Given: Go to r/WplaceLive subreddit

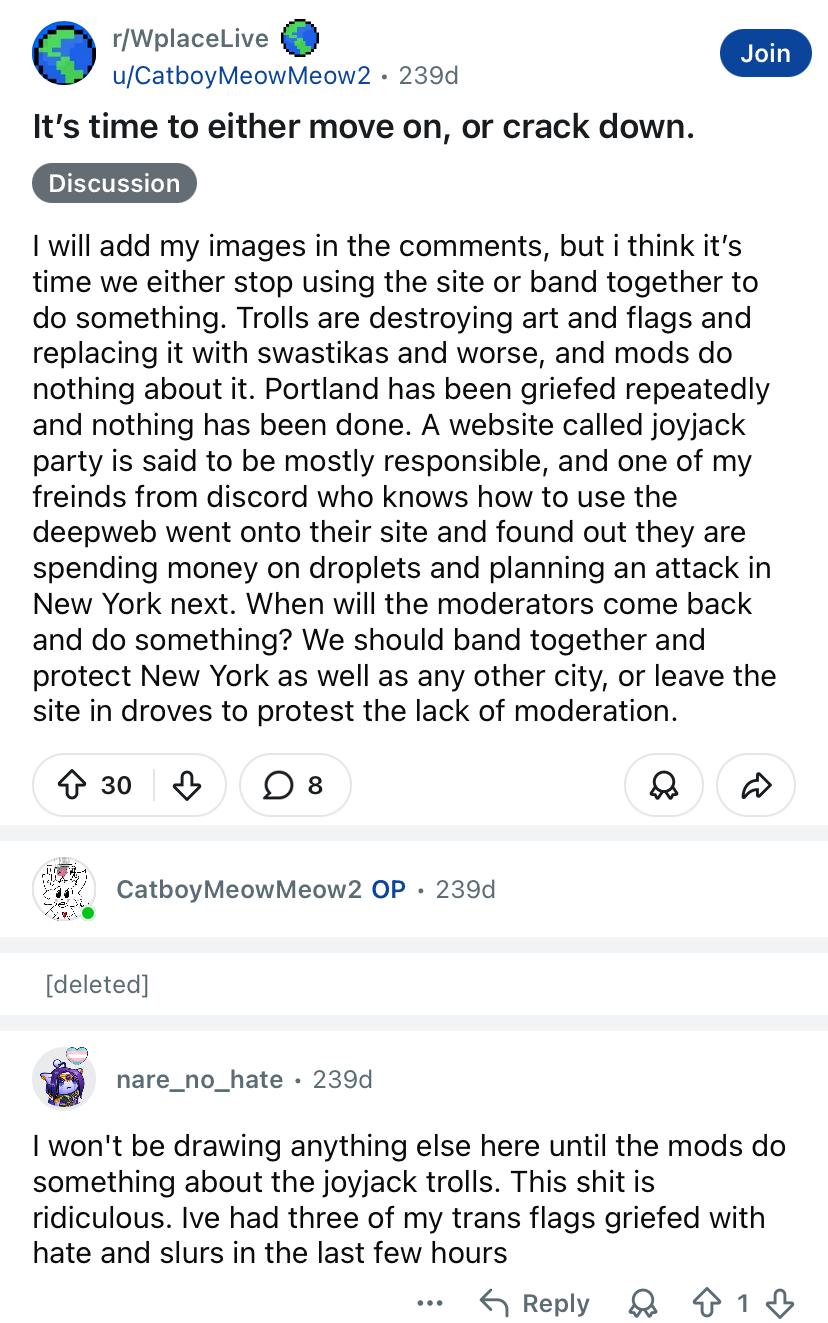Looking at the screenshot, I should click(x=192, y=38).
